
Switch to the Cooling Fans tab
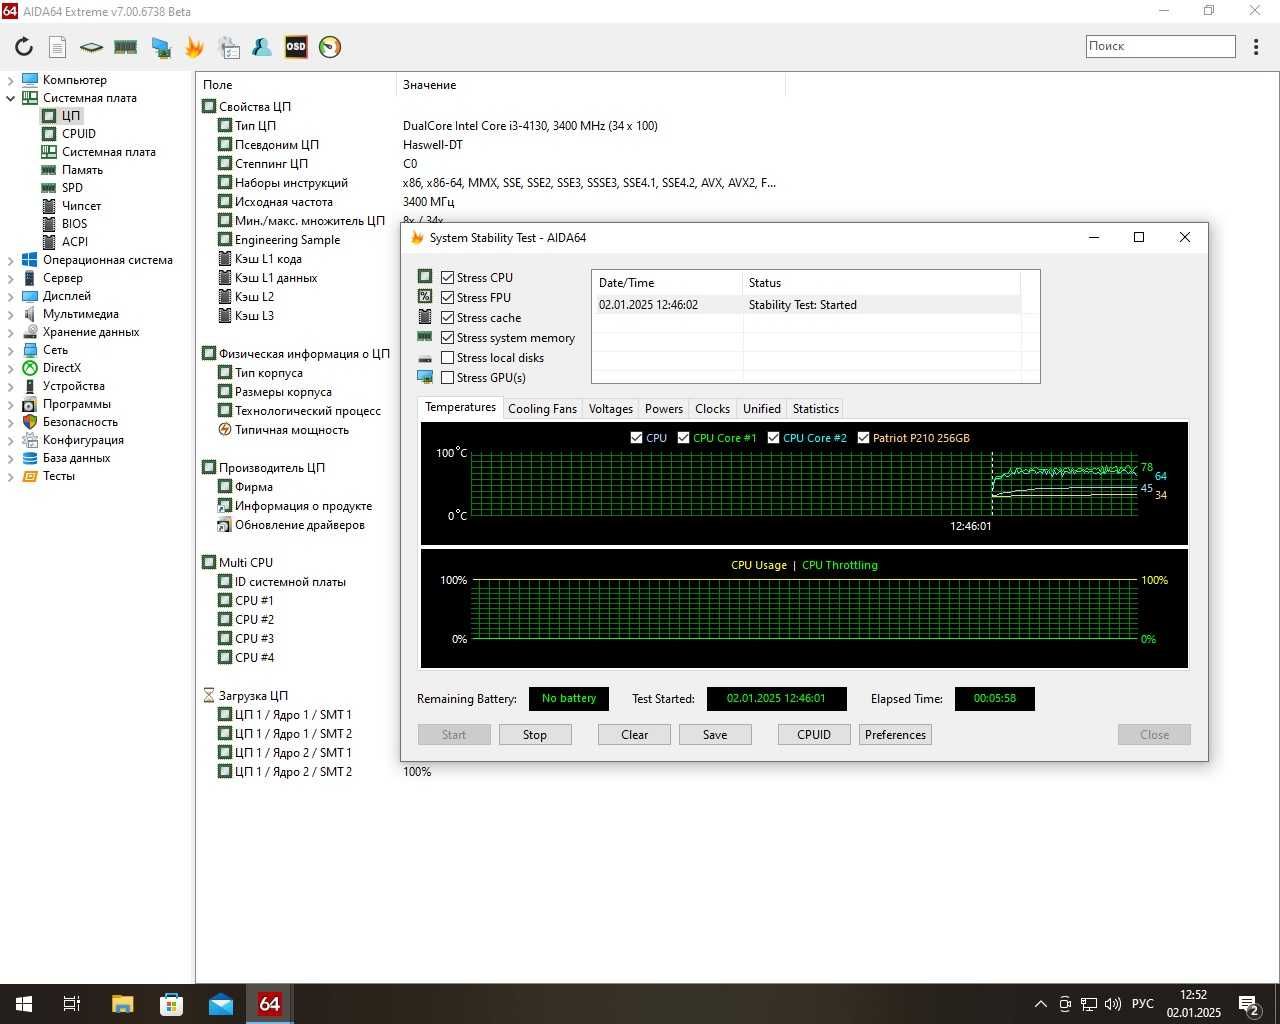(542, 408)
